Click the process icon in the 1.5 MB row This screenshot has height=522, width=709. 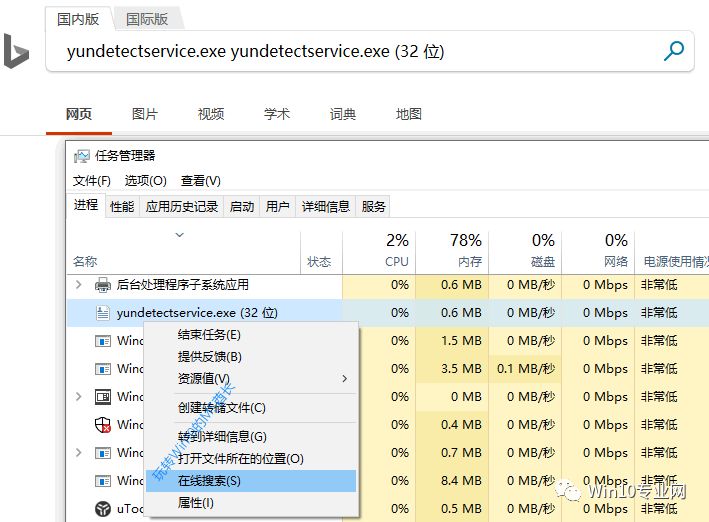[103, 341]
